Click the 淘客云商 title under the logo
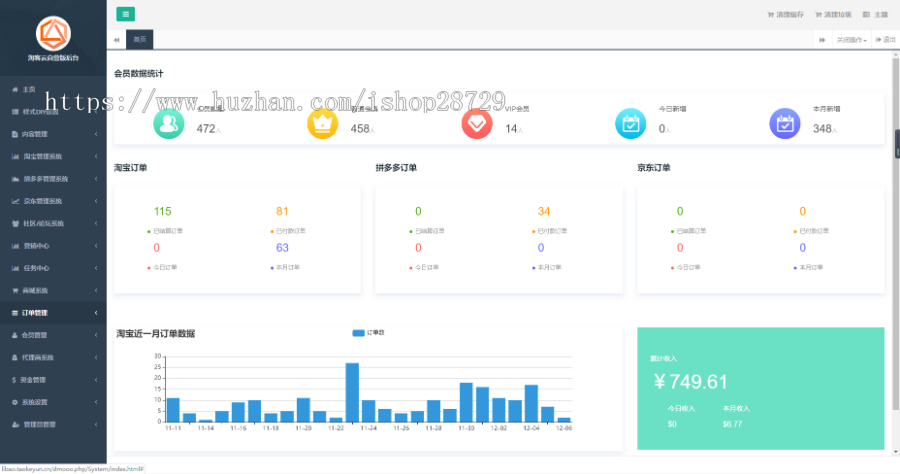900x474 pixels. (53, 58)
